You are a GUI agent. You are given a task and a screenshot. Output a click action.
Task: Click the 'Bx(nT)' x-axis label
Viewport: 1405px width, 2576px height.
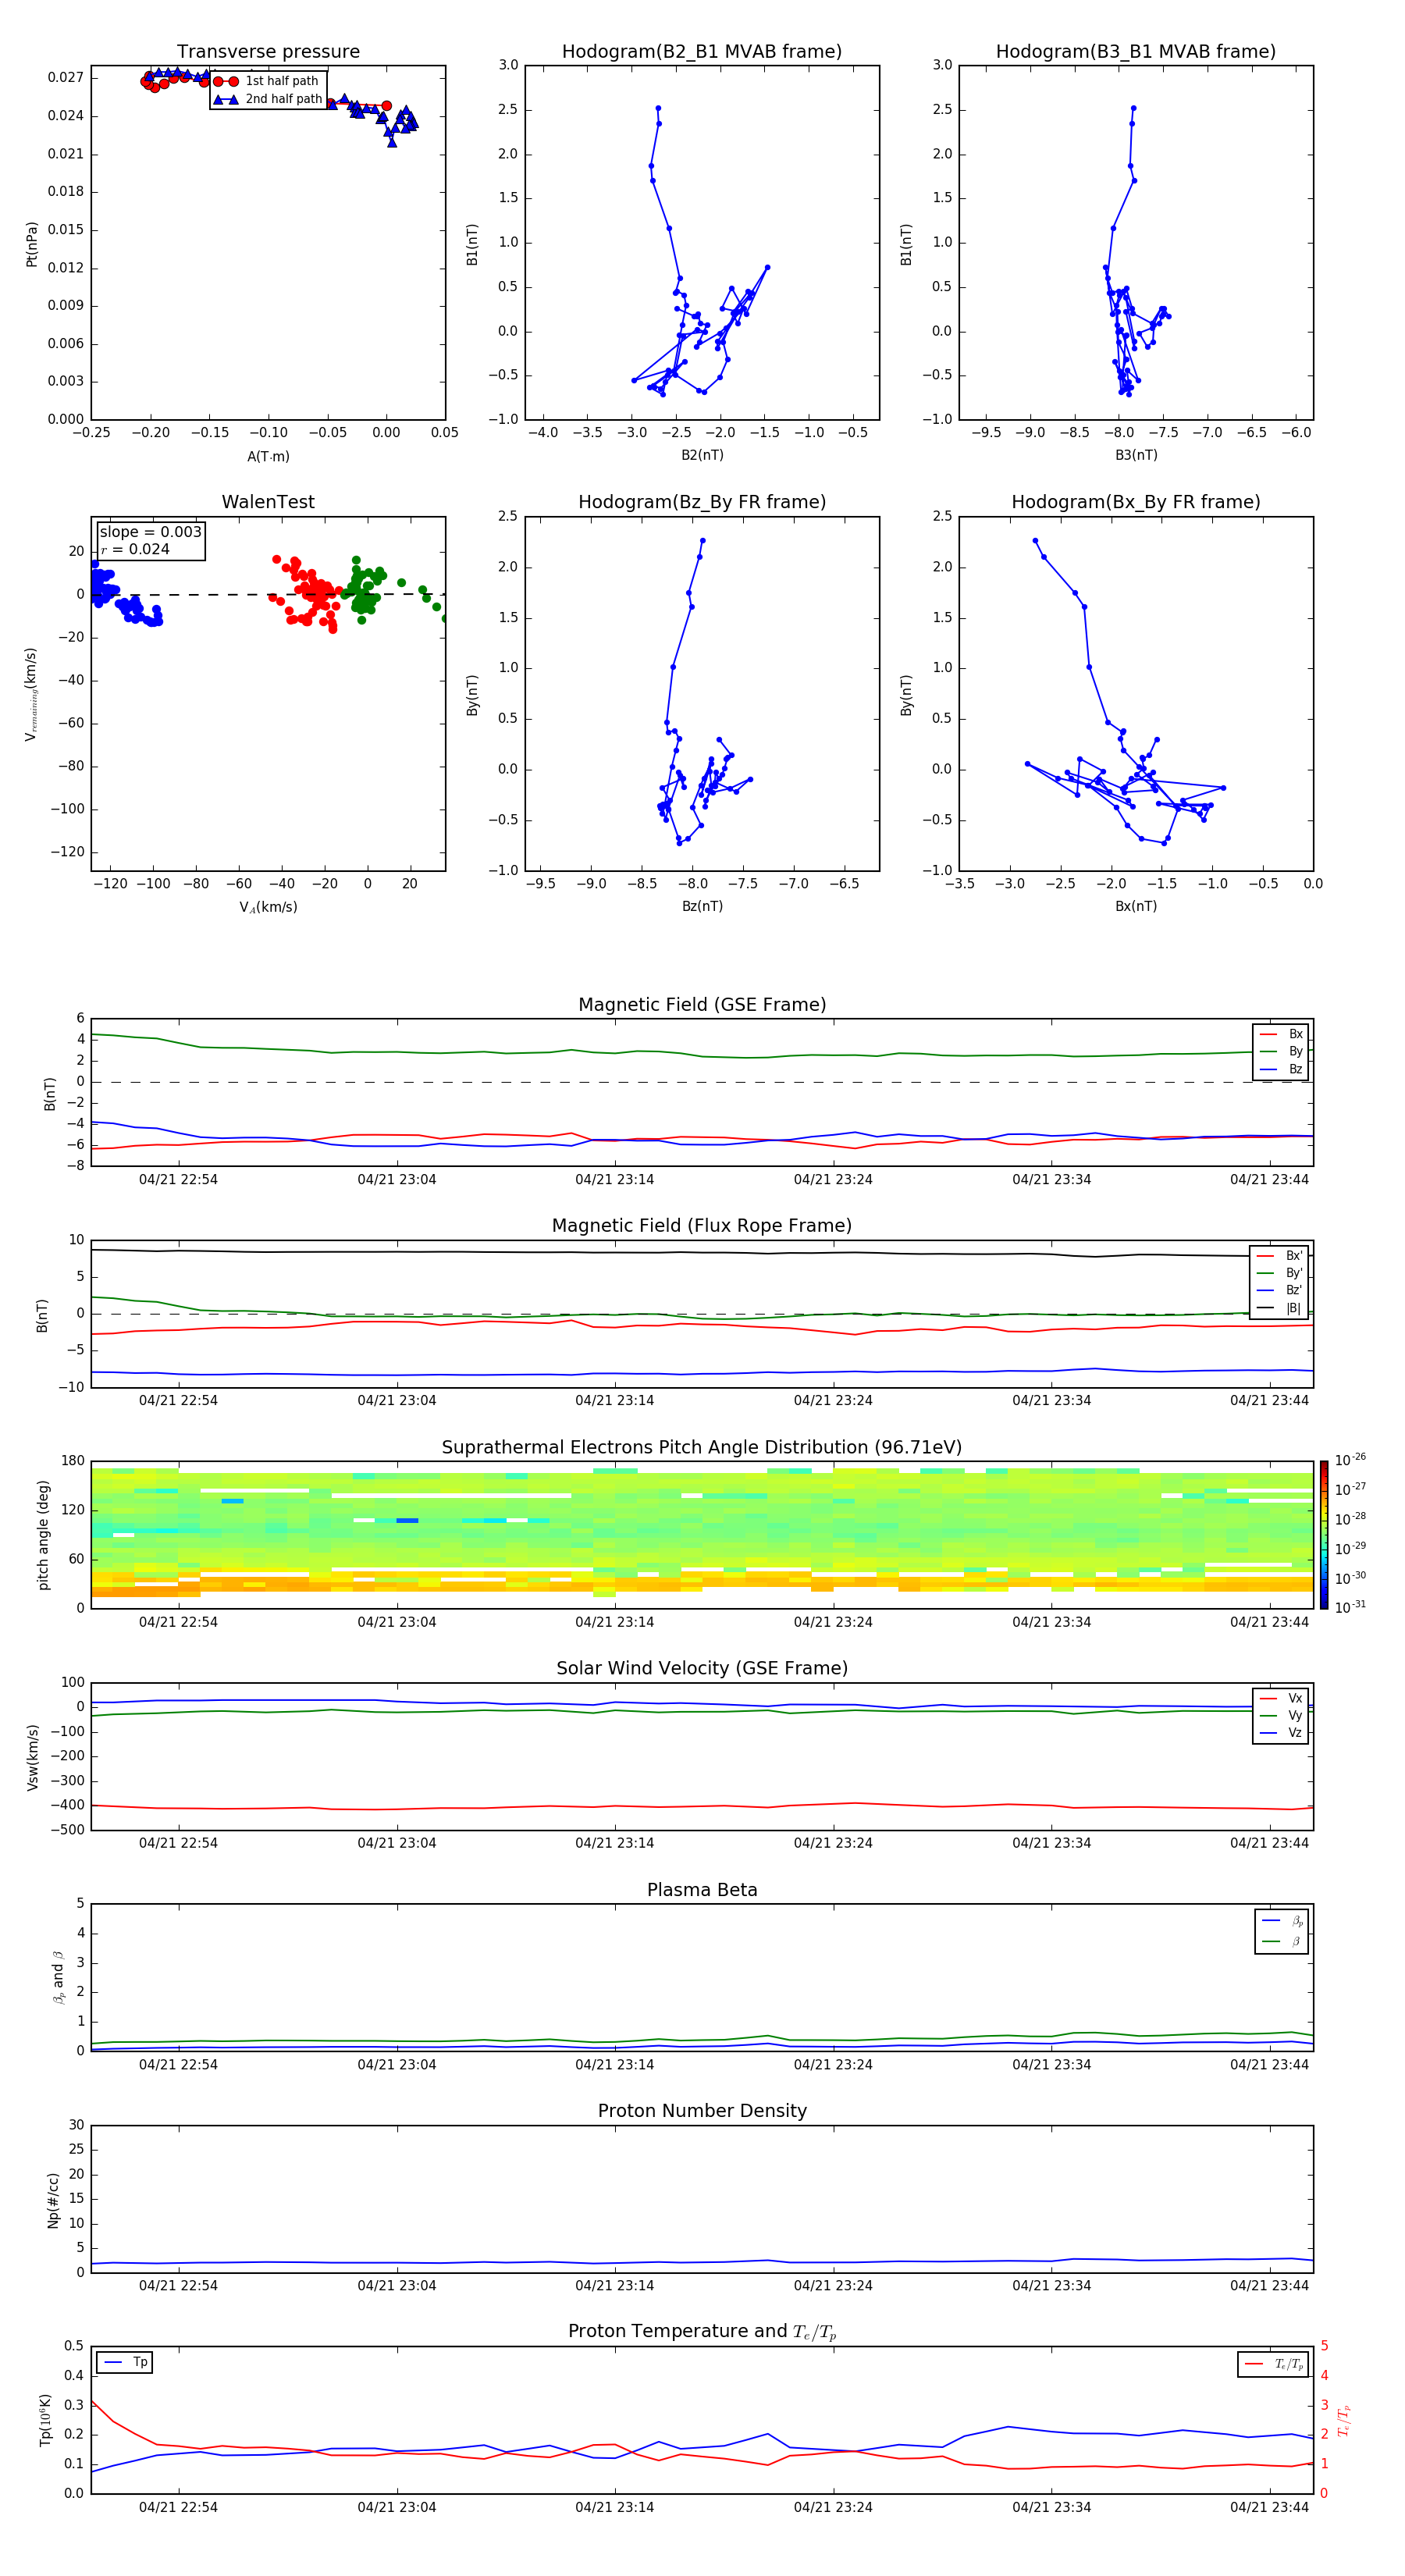point(1136,906)
